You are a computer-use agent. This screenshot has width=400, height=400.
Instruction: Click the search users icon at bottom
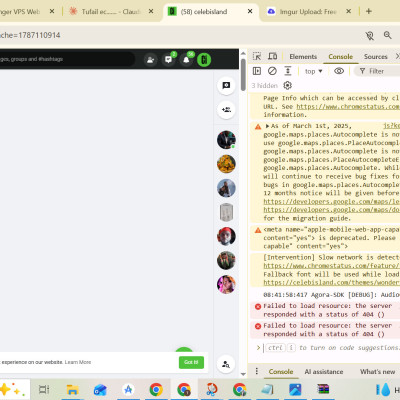pyautogui.click(x=226, y=364)
